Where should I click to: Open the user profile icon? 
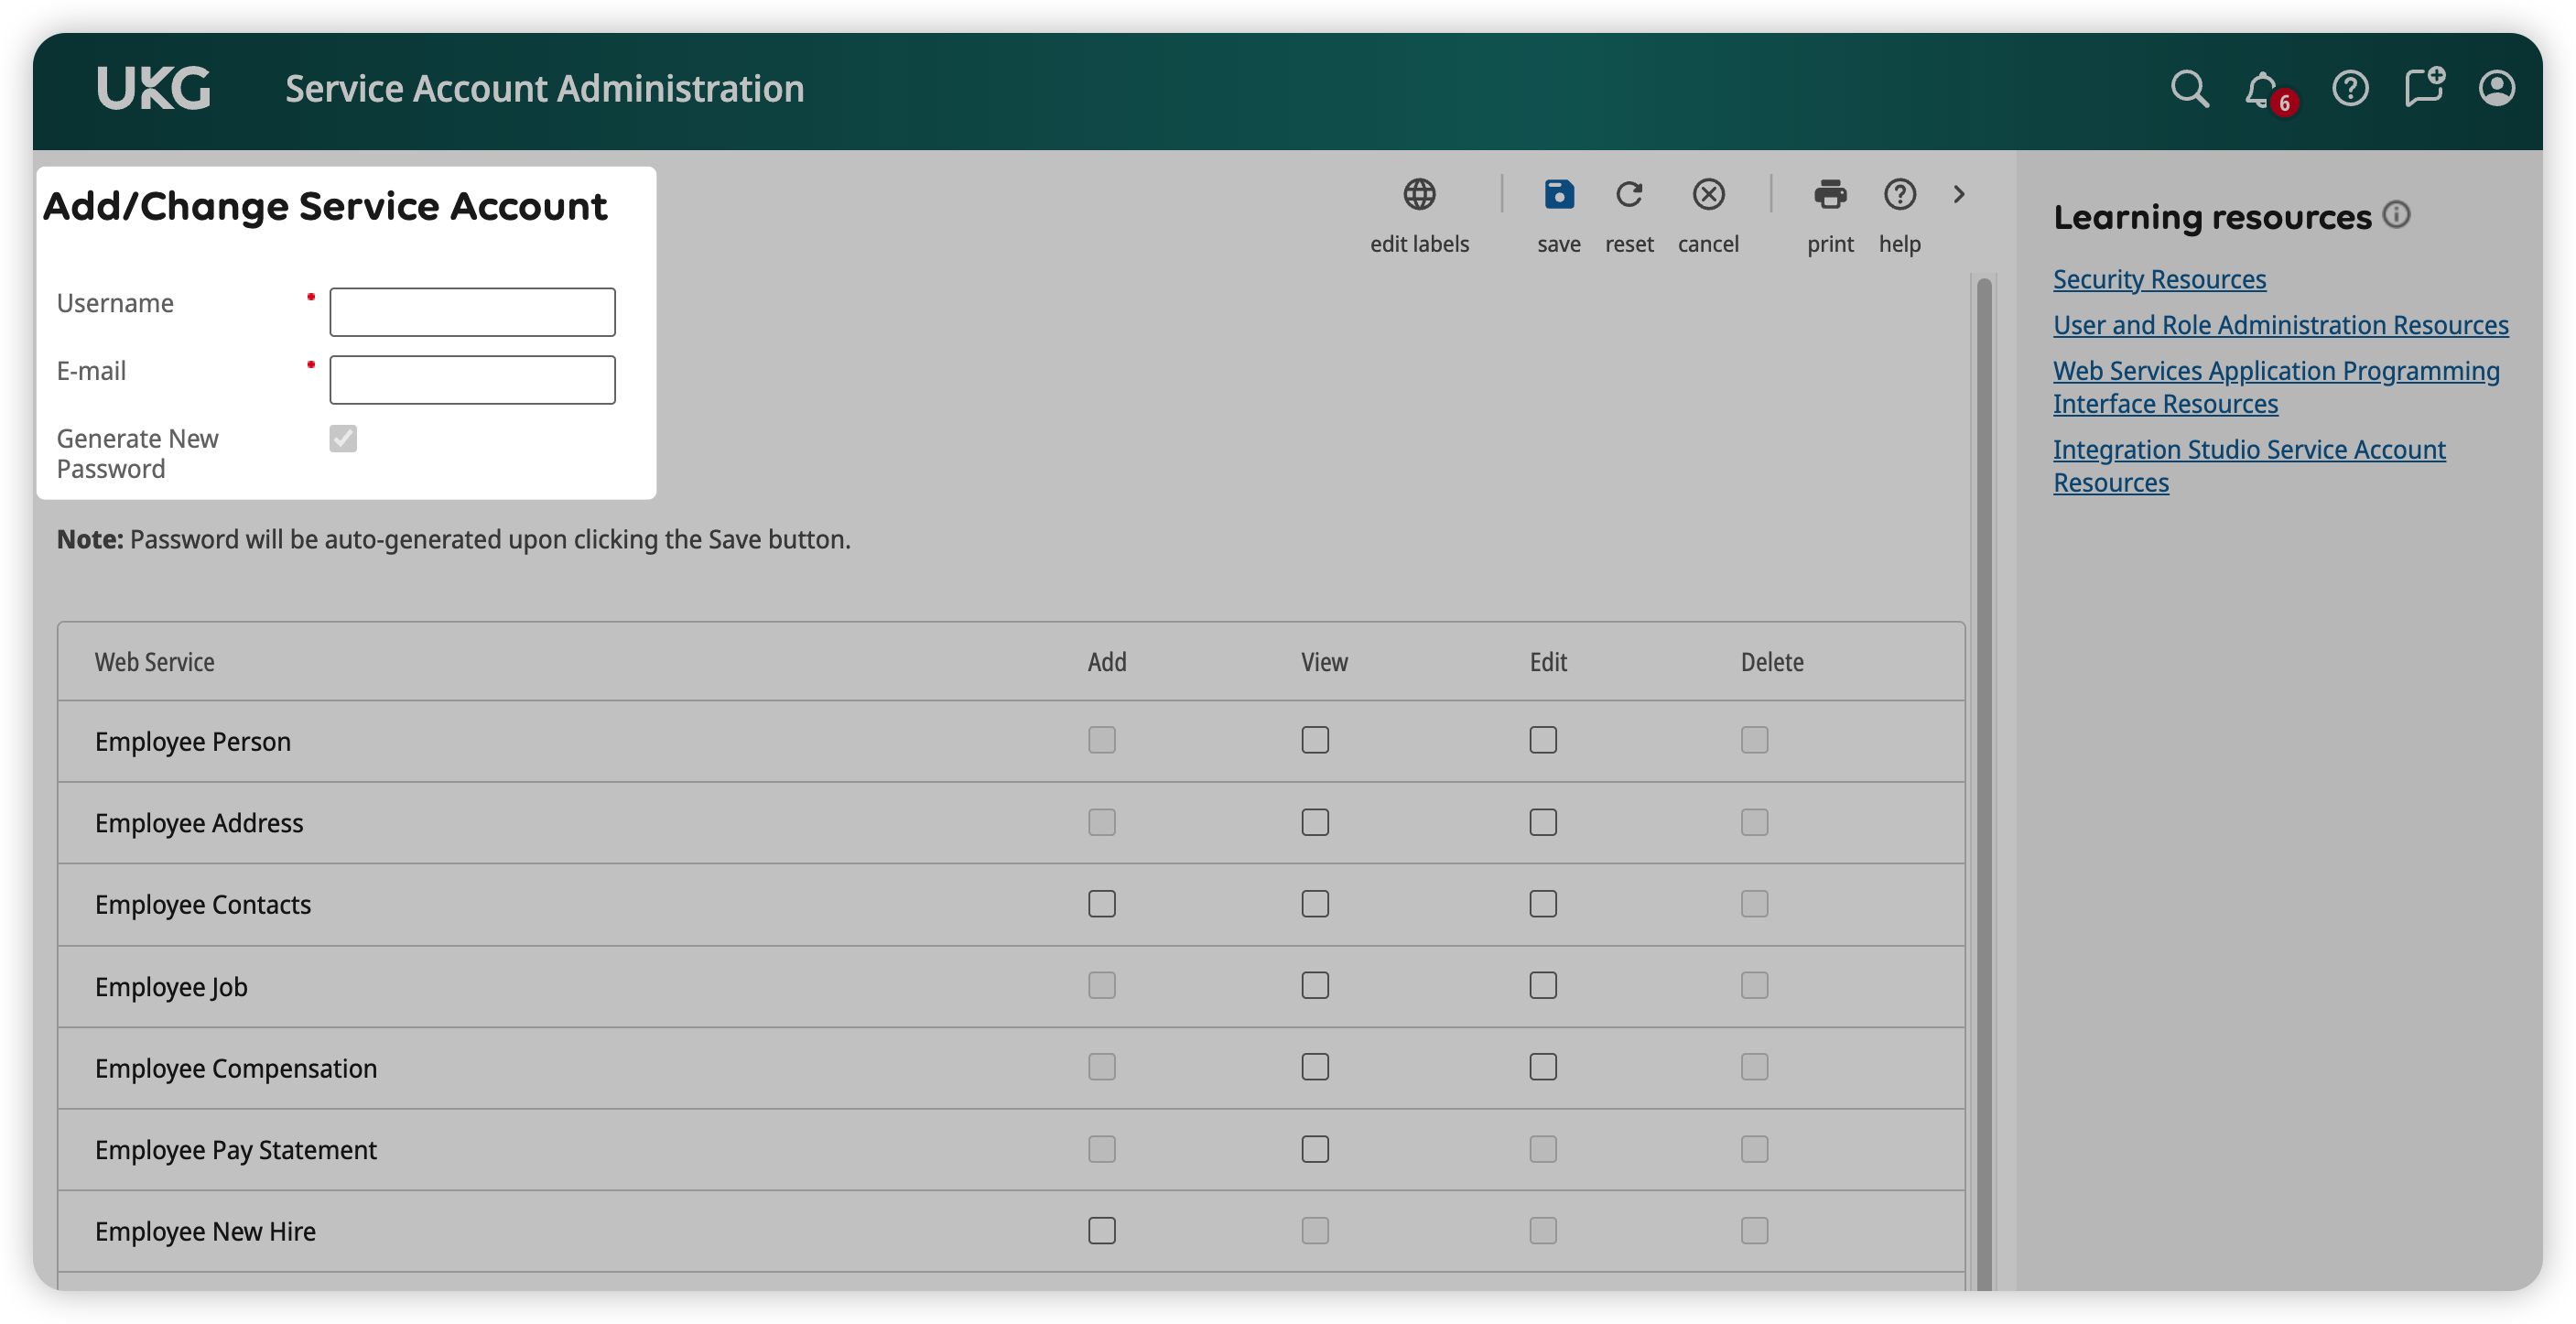2495,89
